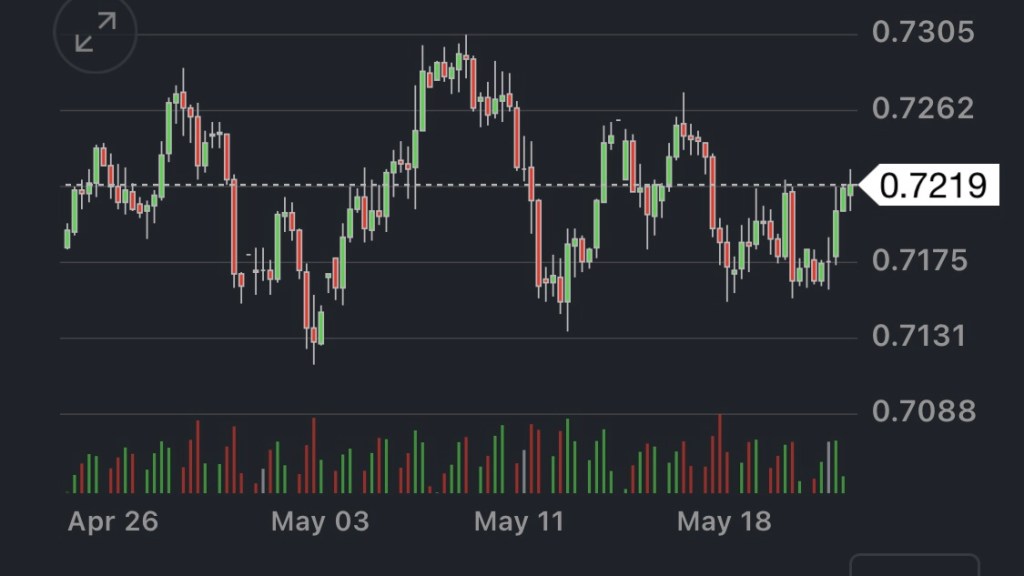
Task: Click the 0.7131 price axis label
Action: [x=922, y=336]
